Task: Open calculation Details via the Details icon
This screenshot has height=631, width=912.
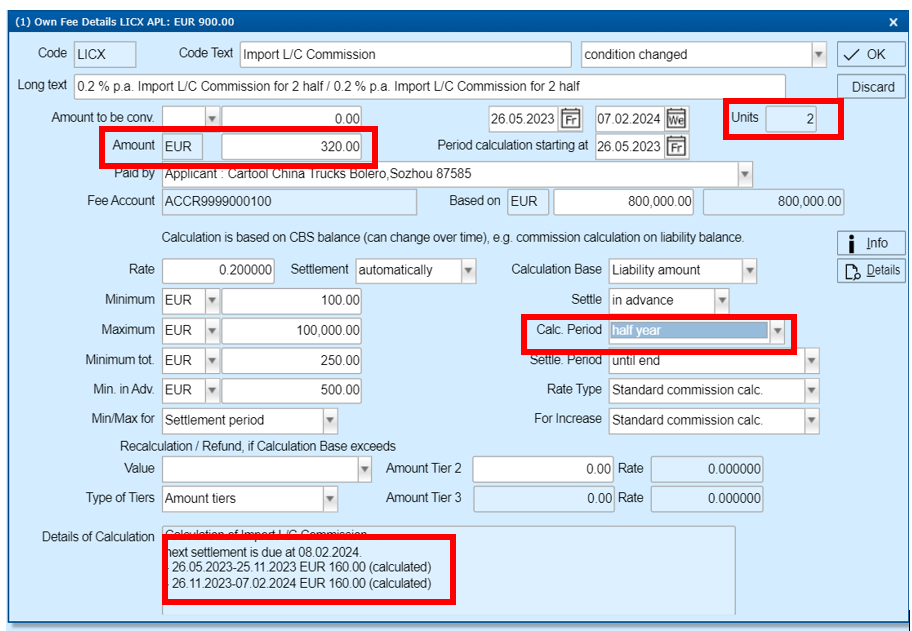Action: coord(869,270)
